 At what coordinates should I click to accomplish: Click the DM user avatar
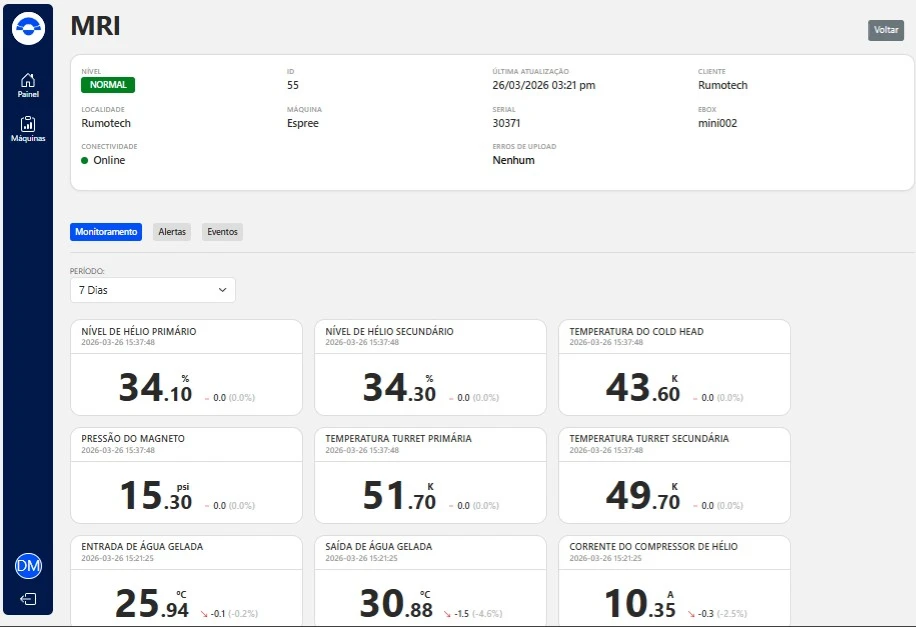[28, 567]
